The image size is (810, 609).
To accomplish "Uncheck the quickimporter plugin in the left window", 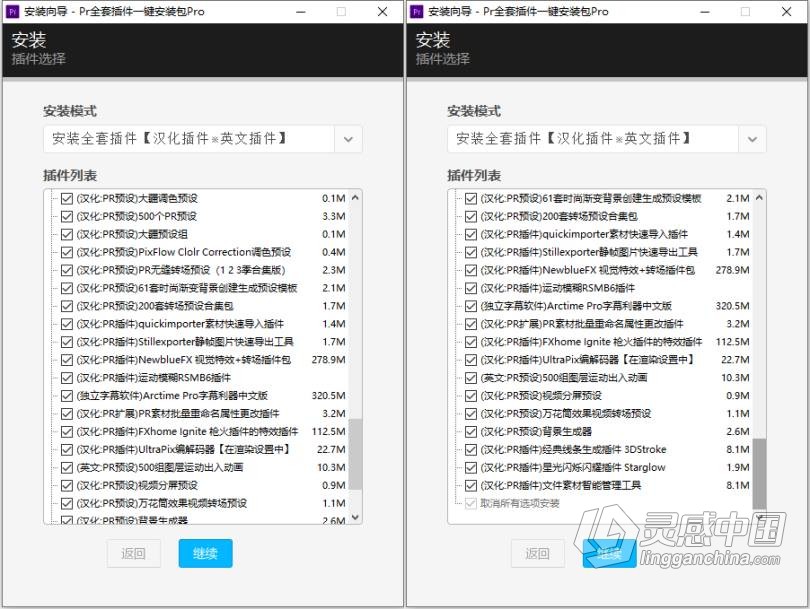I will [67, 324].
